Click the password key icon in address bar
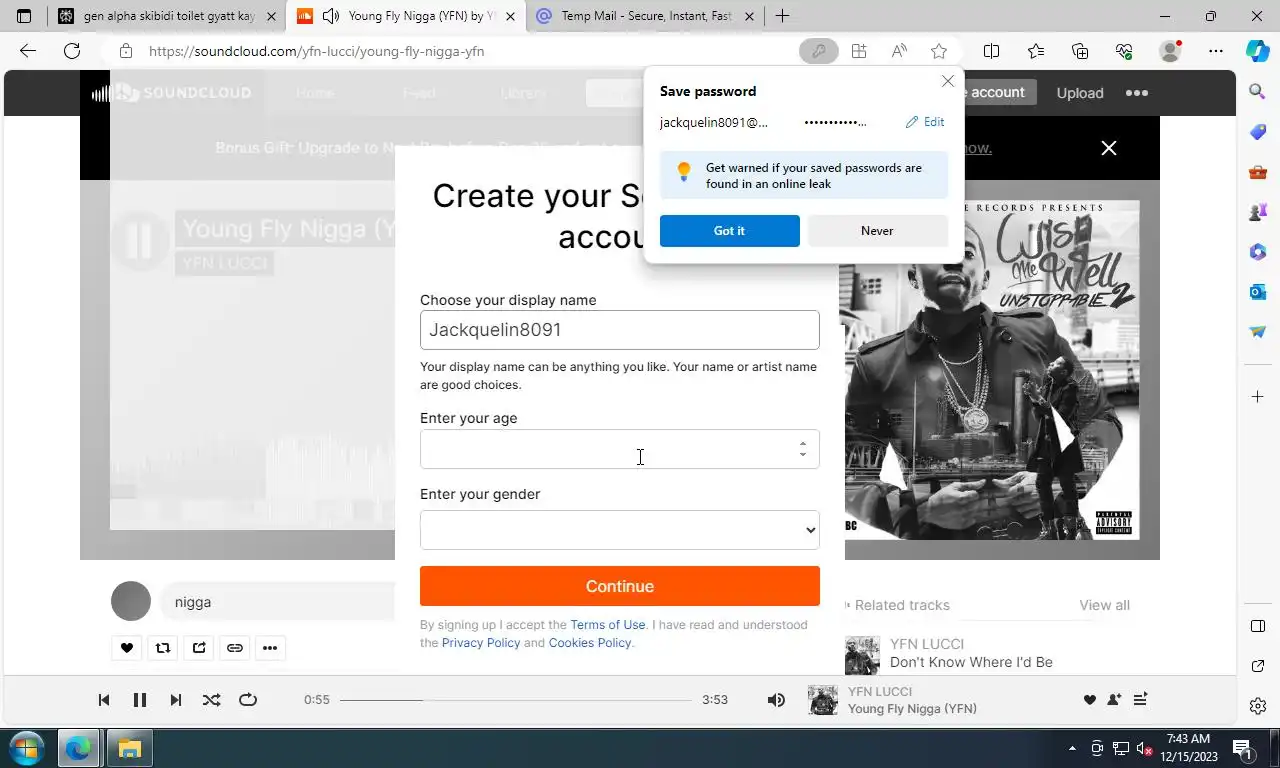The image size is (1280, 768). click(818, 51)
